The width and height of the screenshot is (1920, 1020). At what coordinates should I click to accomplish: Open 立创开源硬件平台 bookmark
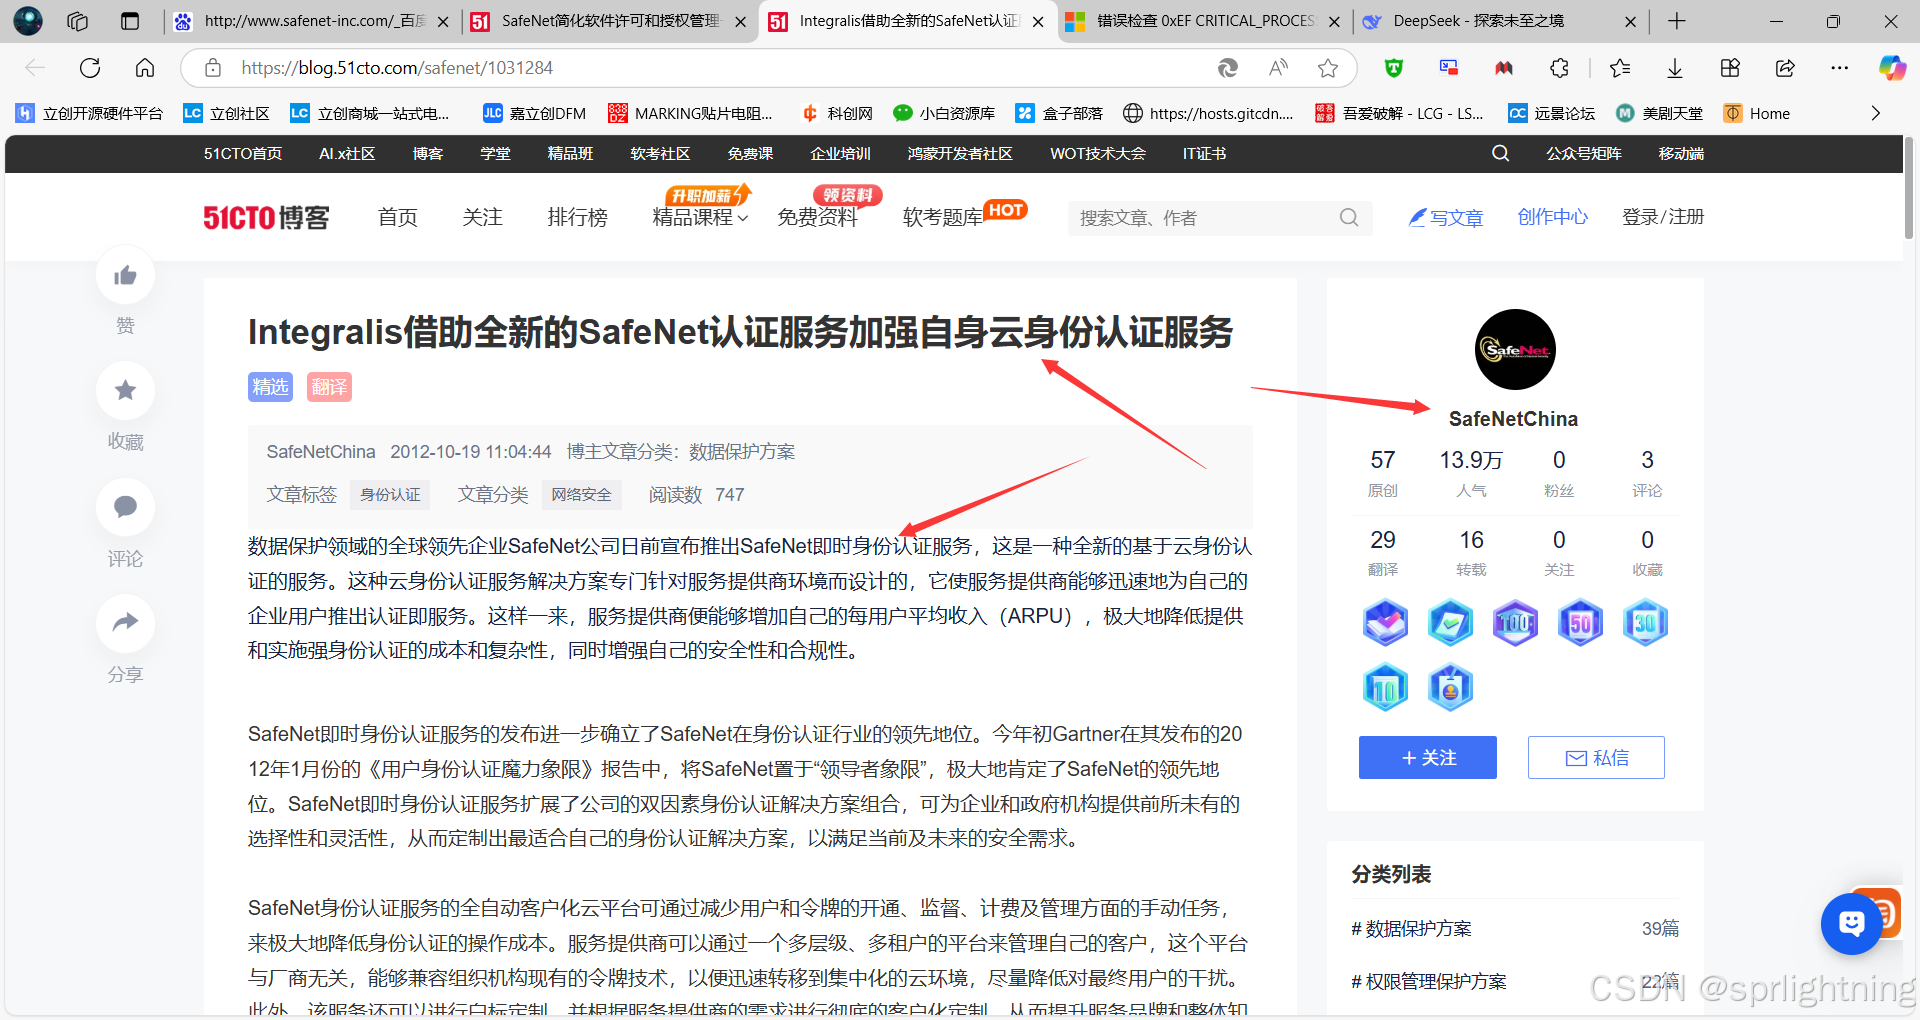(89, 113)
